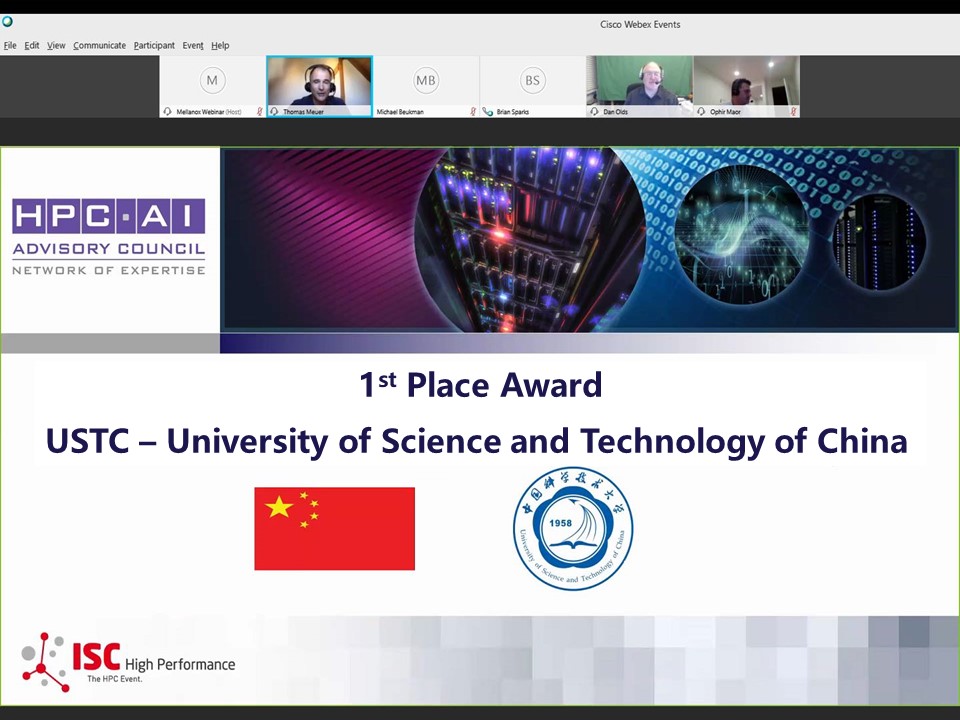
Task: Click the headset icon beside Mellanox Webinar
Action: pos(167,112)
